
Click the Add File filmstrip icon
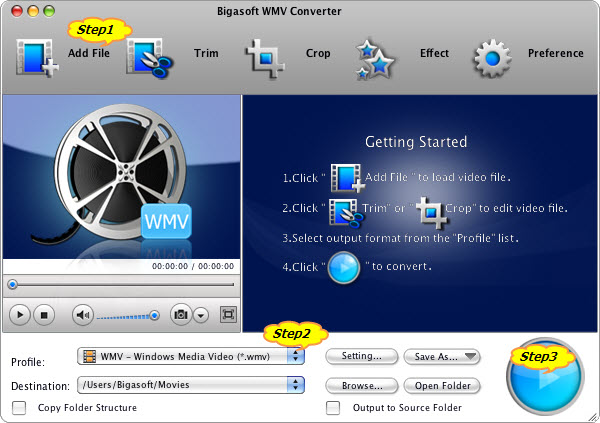click(x=37, y=58)
